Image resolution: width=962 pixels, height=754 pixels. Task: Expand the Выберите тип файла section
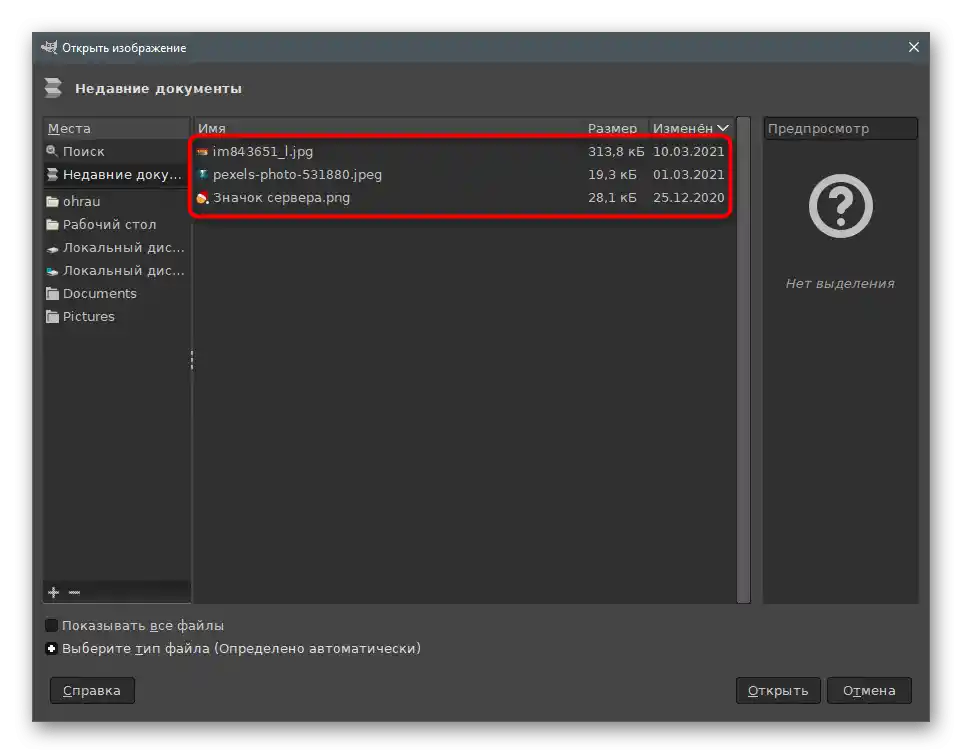(52, 648)
